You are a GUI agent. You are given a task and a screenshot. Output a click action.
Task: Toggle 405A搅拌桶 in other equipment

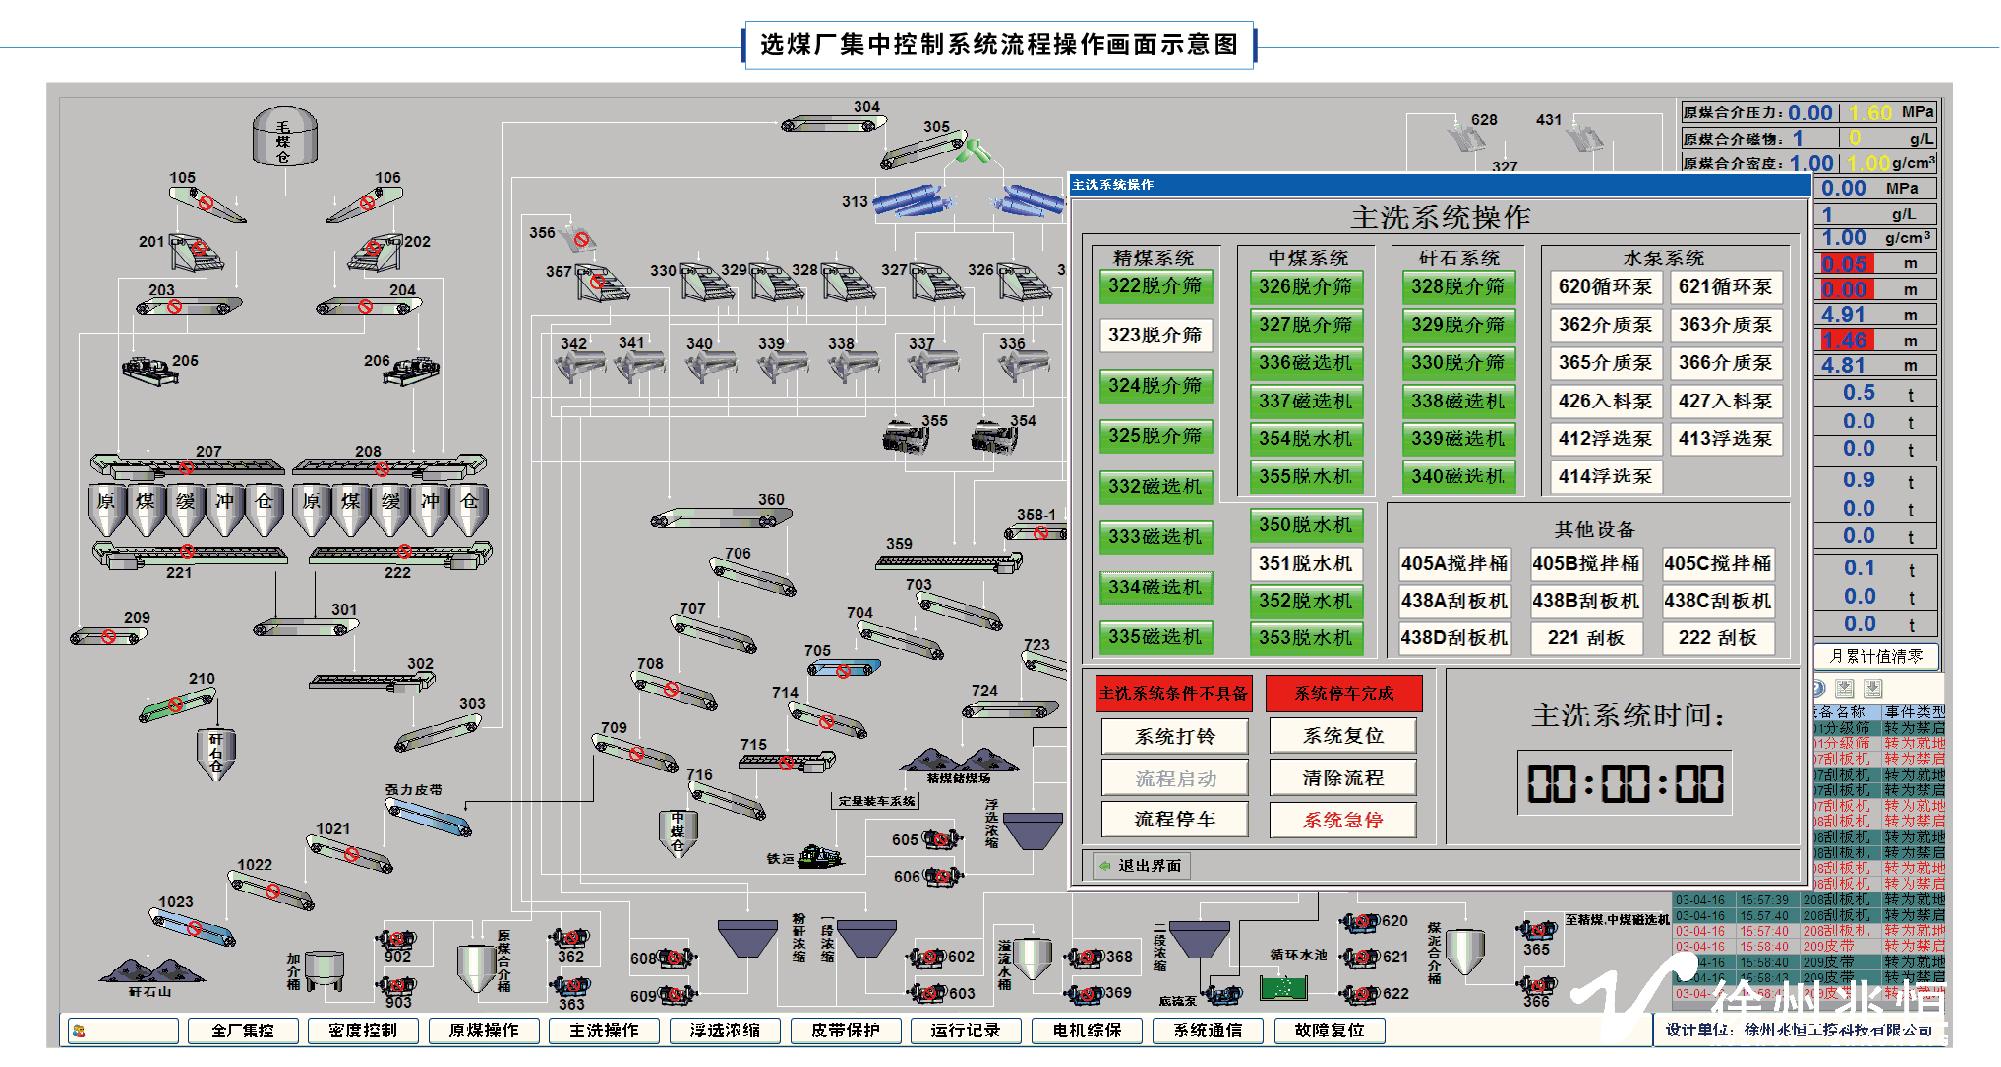[1454, 564]
